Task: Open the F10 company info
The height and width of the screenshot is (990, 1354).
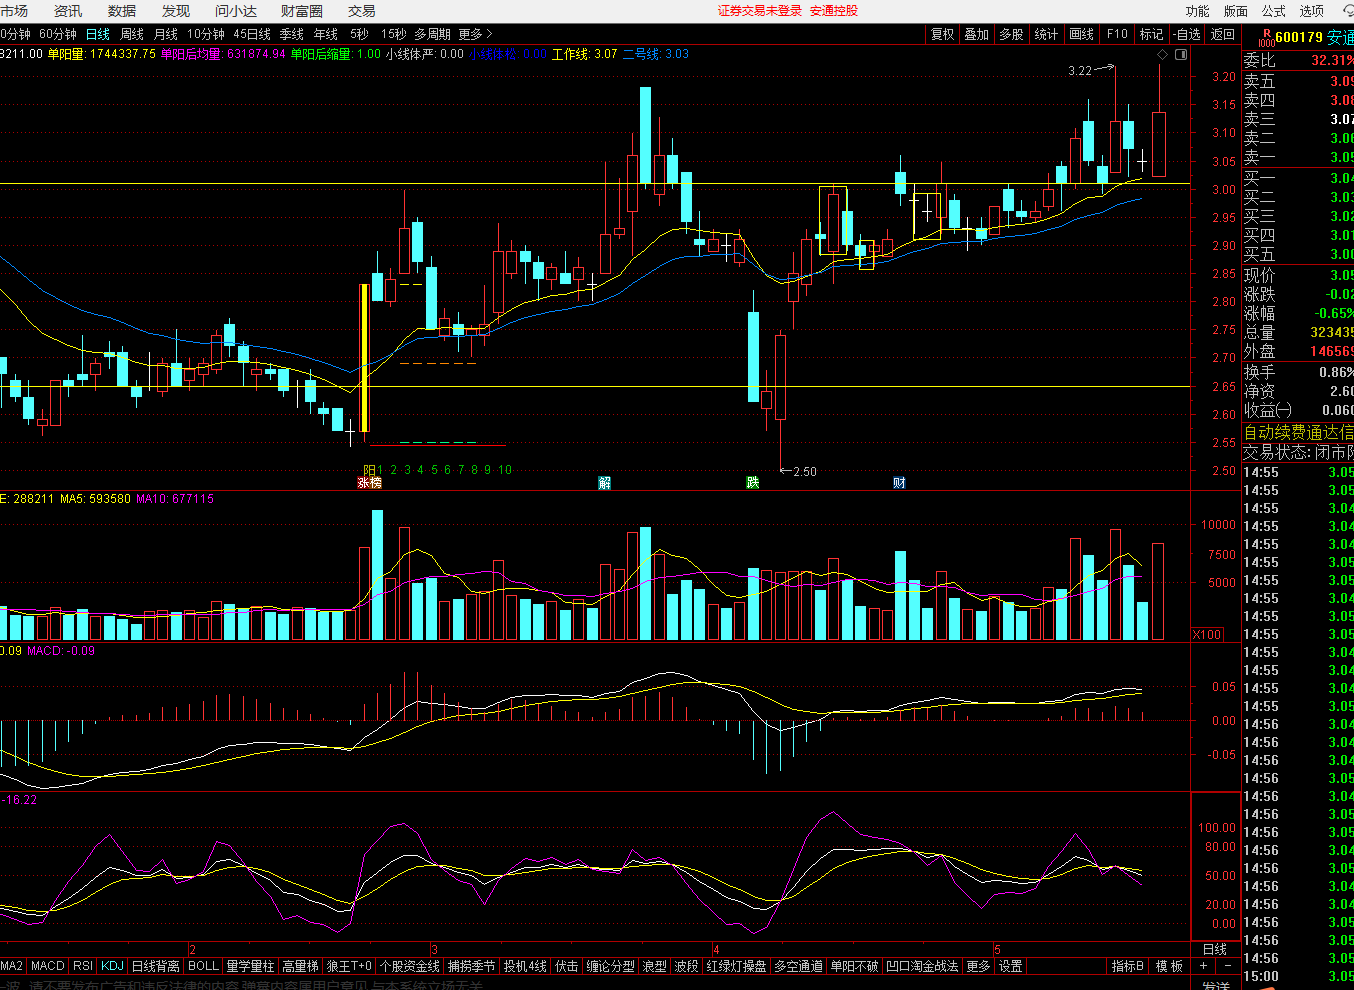Action: pos(1117,34)
